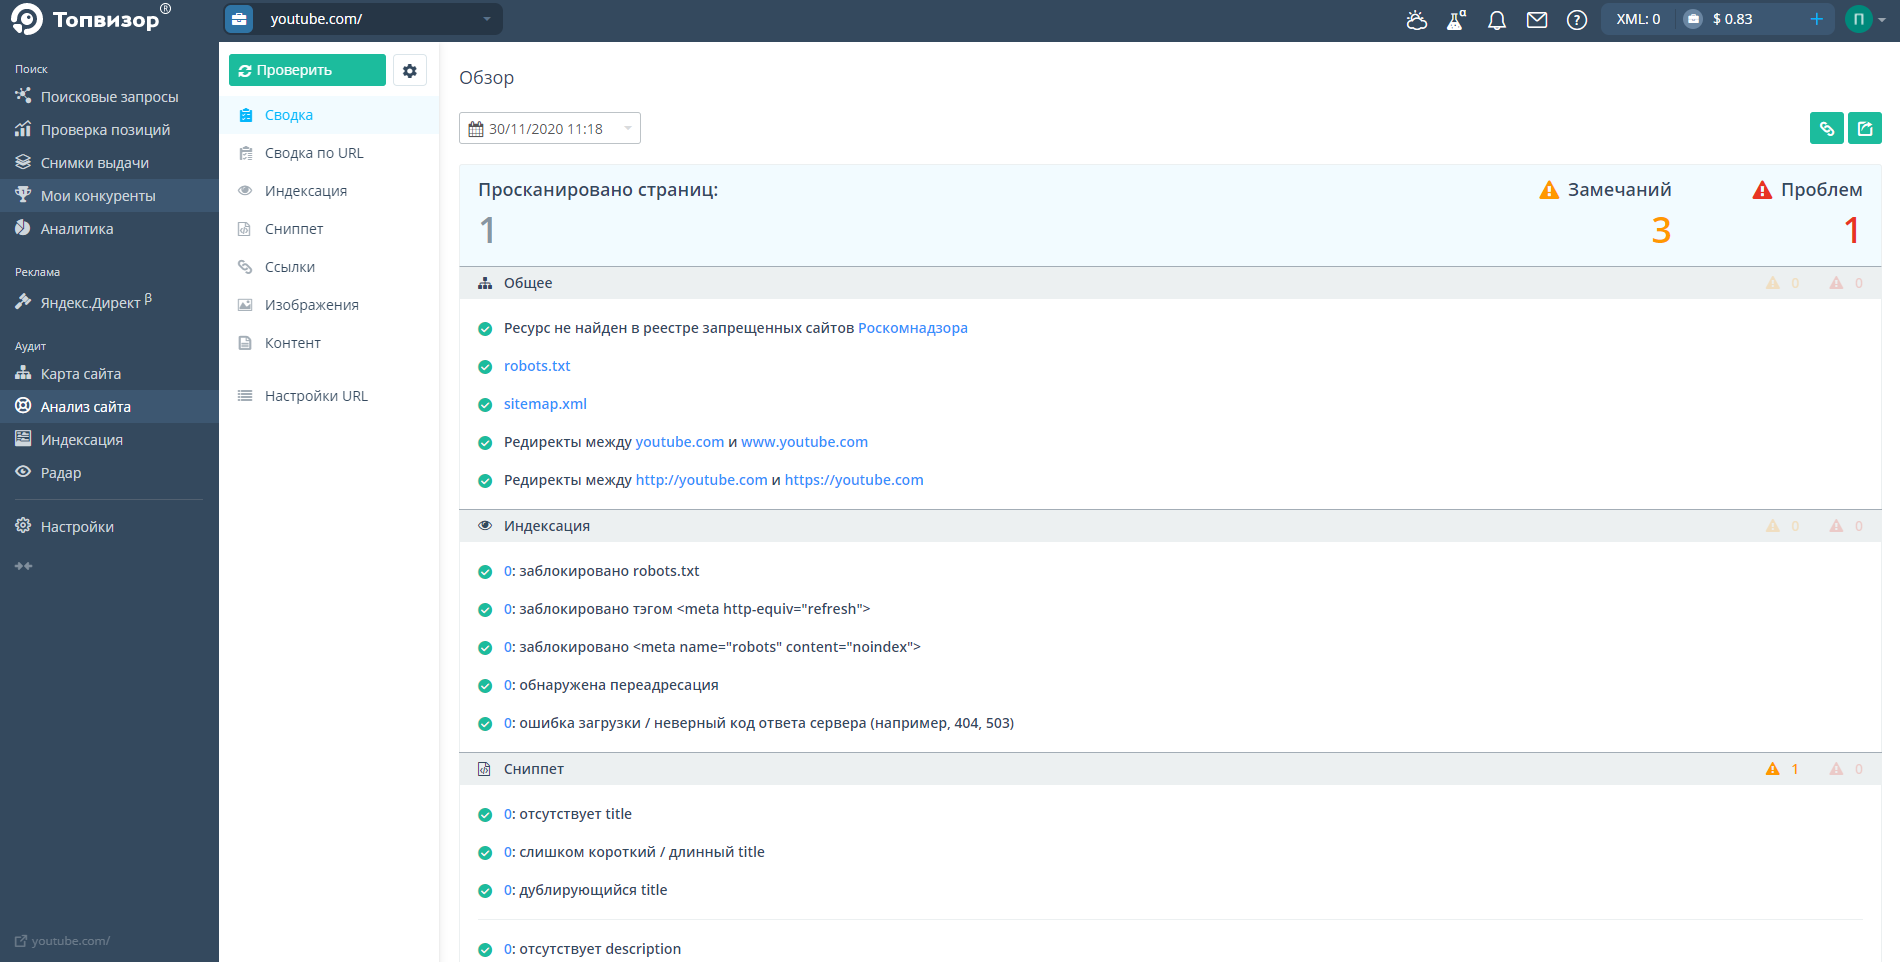Open Радар in sidebar
The width and height of the screenshot is (1900, 962).
[109, 473]
